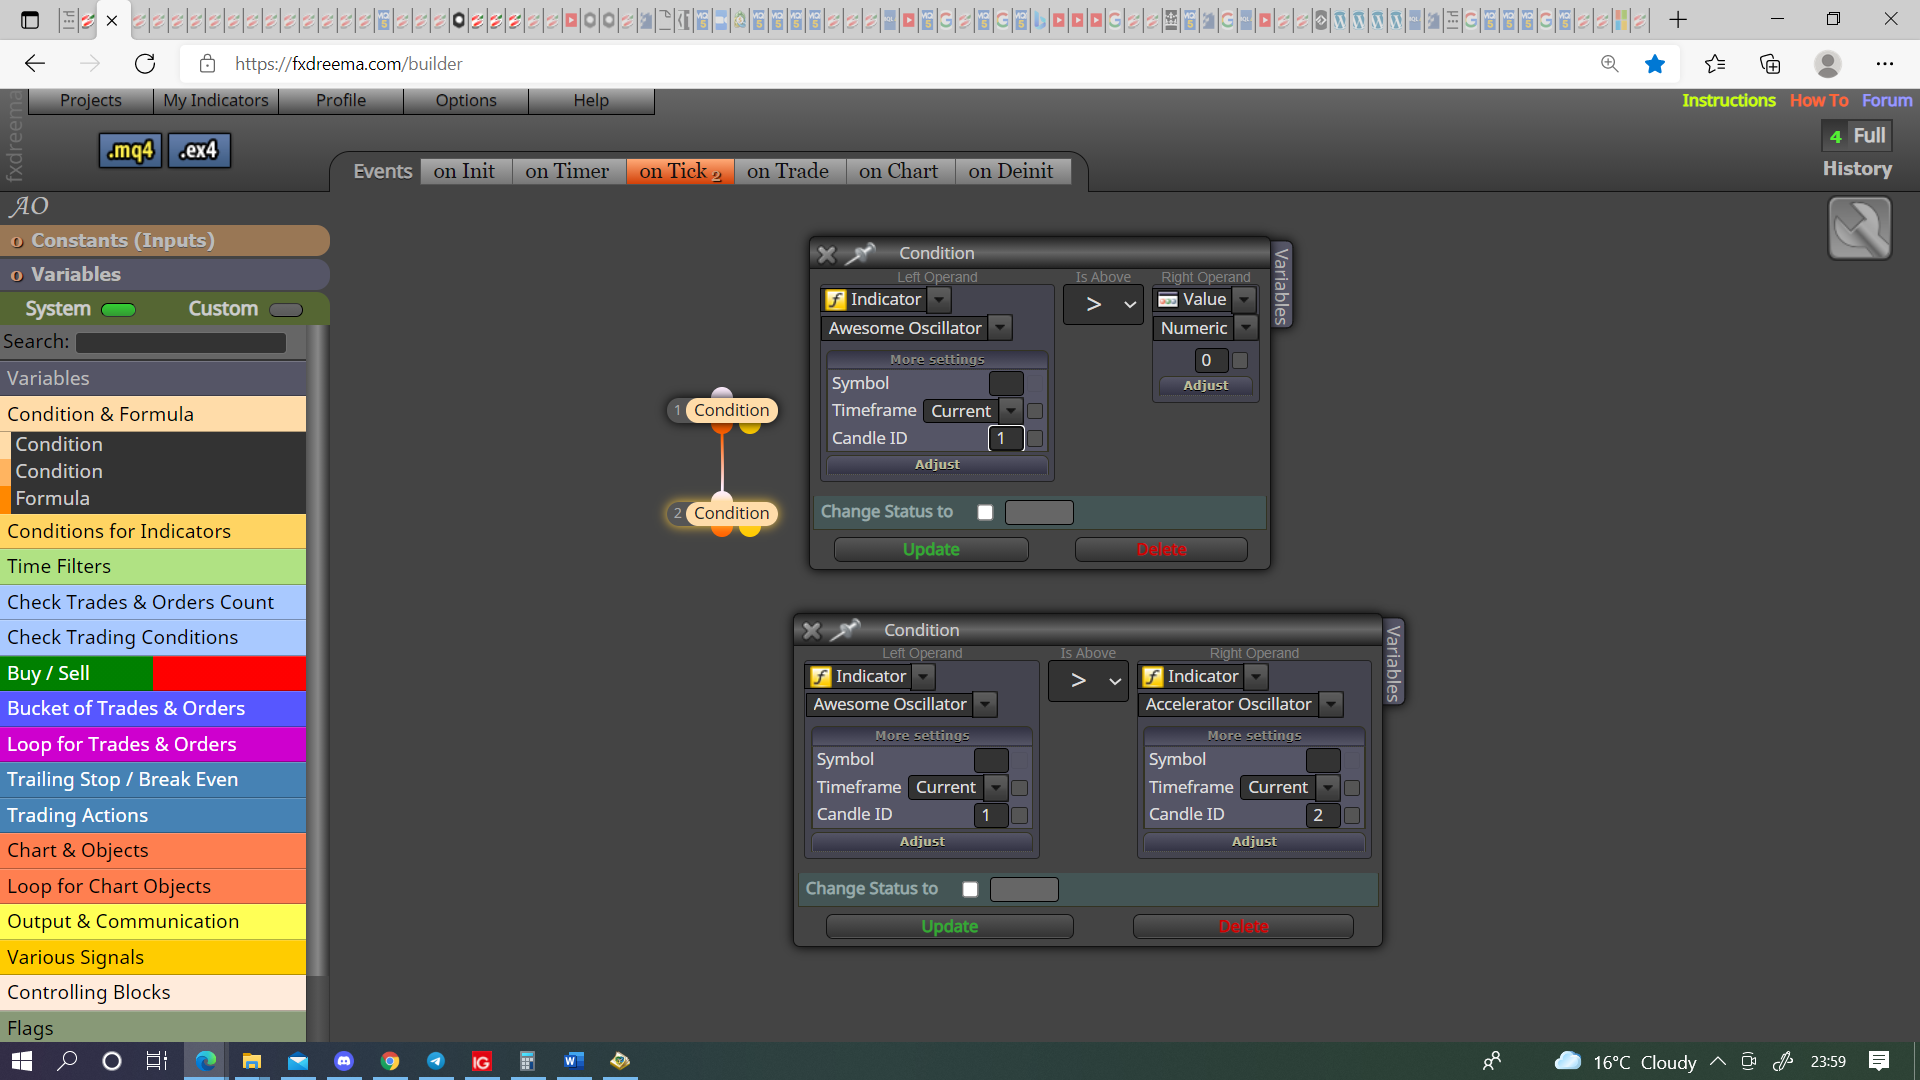Close the lower Condition dialog

[x=812, y=631]
